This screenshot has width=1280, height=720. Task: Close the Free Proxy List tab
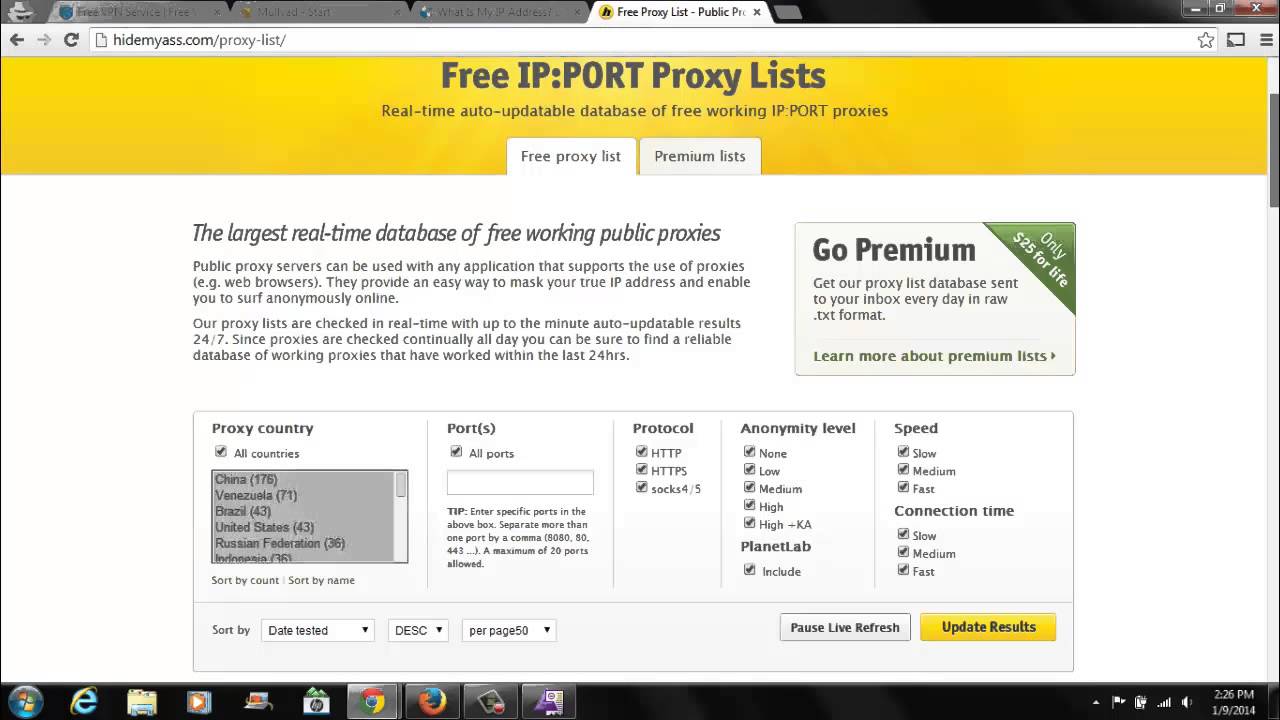757,12
